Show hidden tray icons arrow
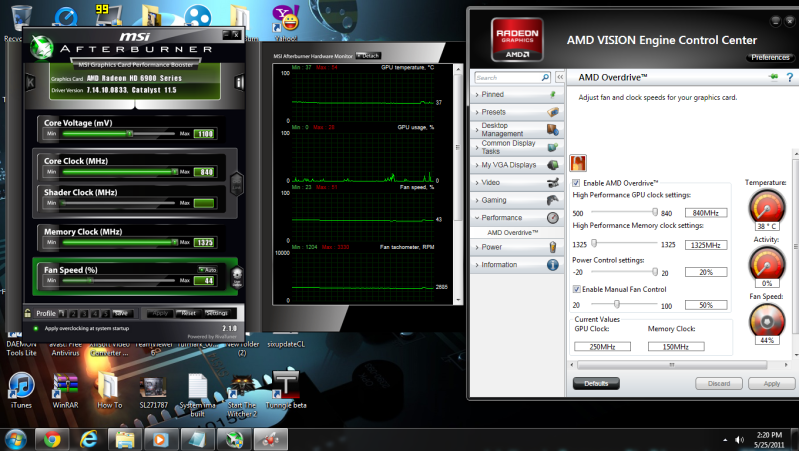The height and width of the screenshot is (451, 799). pos(725,440)
